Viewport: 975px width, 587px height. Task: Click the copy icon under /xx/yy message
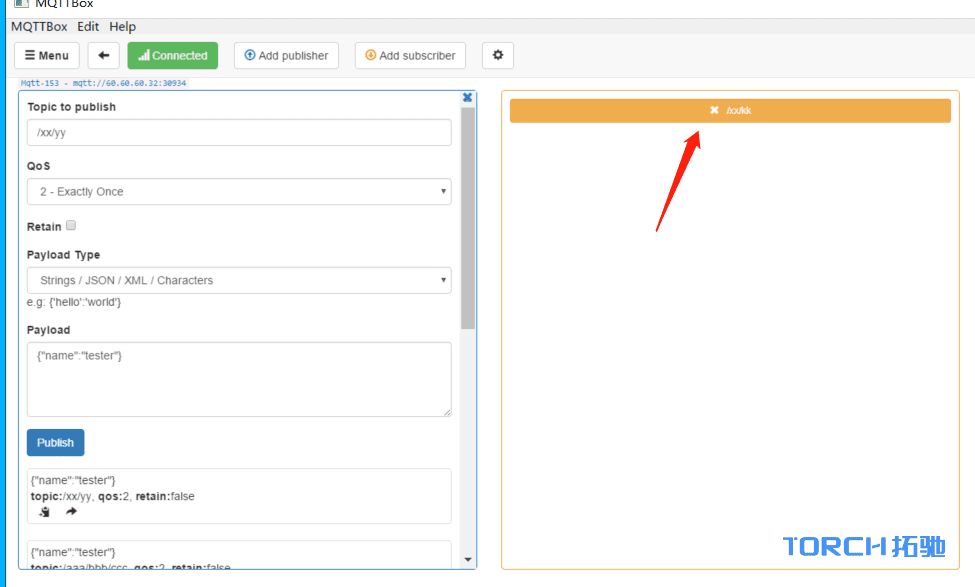[45, 512]
